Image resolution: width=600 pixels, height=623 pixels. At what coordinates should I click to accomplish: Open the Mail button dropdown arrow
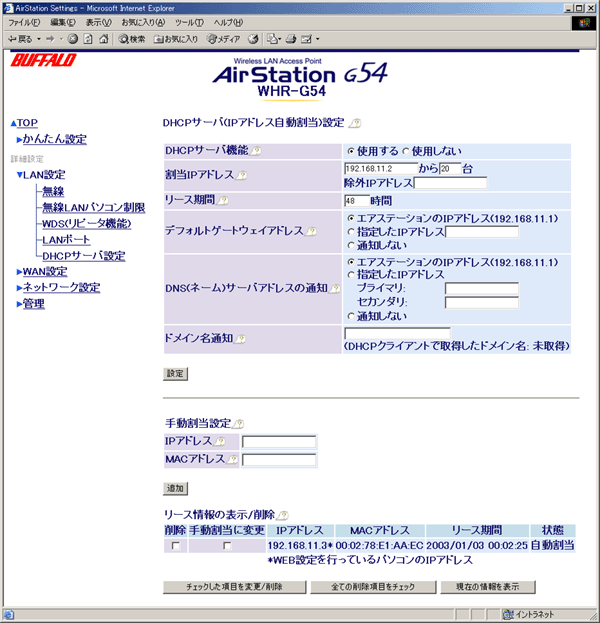tap(280, 39)
